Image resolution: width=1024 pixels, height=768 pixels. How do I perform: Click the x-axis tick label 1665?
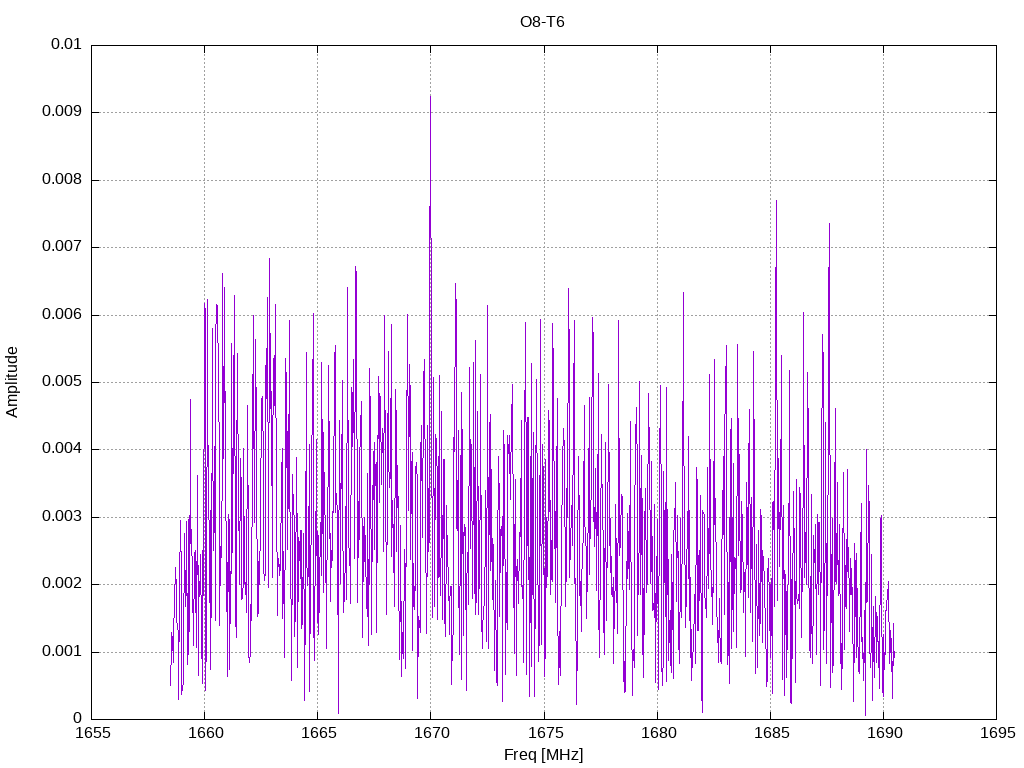tap(319, 733)
